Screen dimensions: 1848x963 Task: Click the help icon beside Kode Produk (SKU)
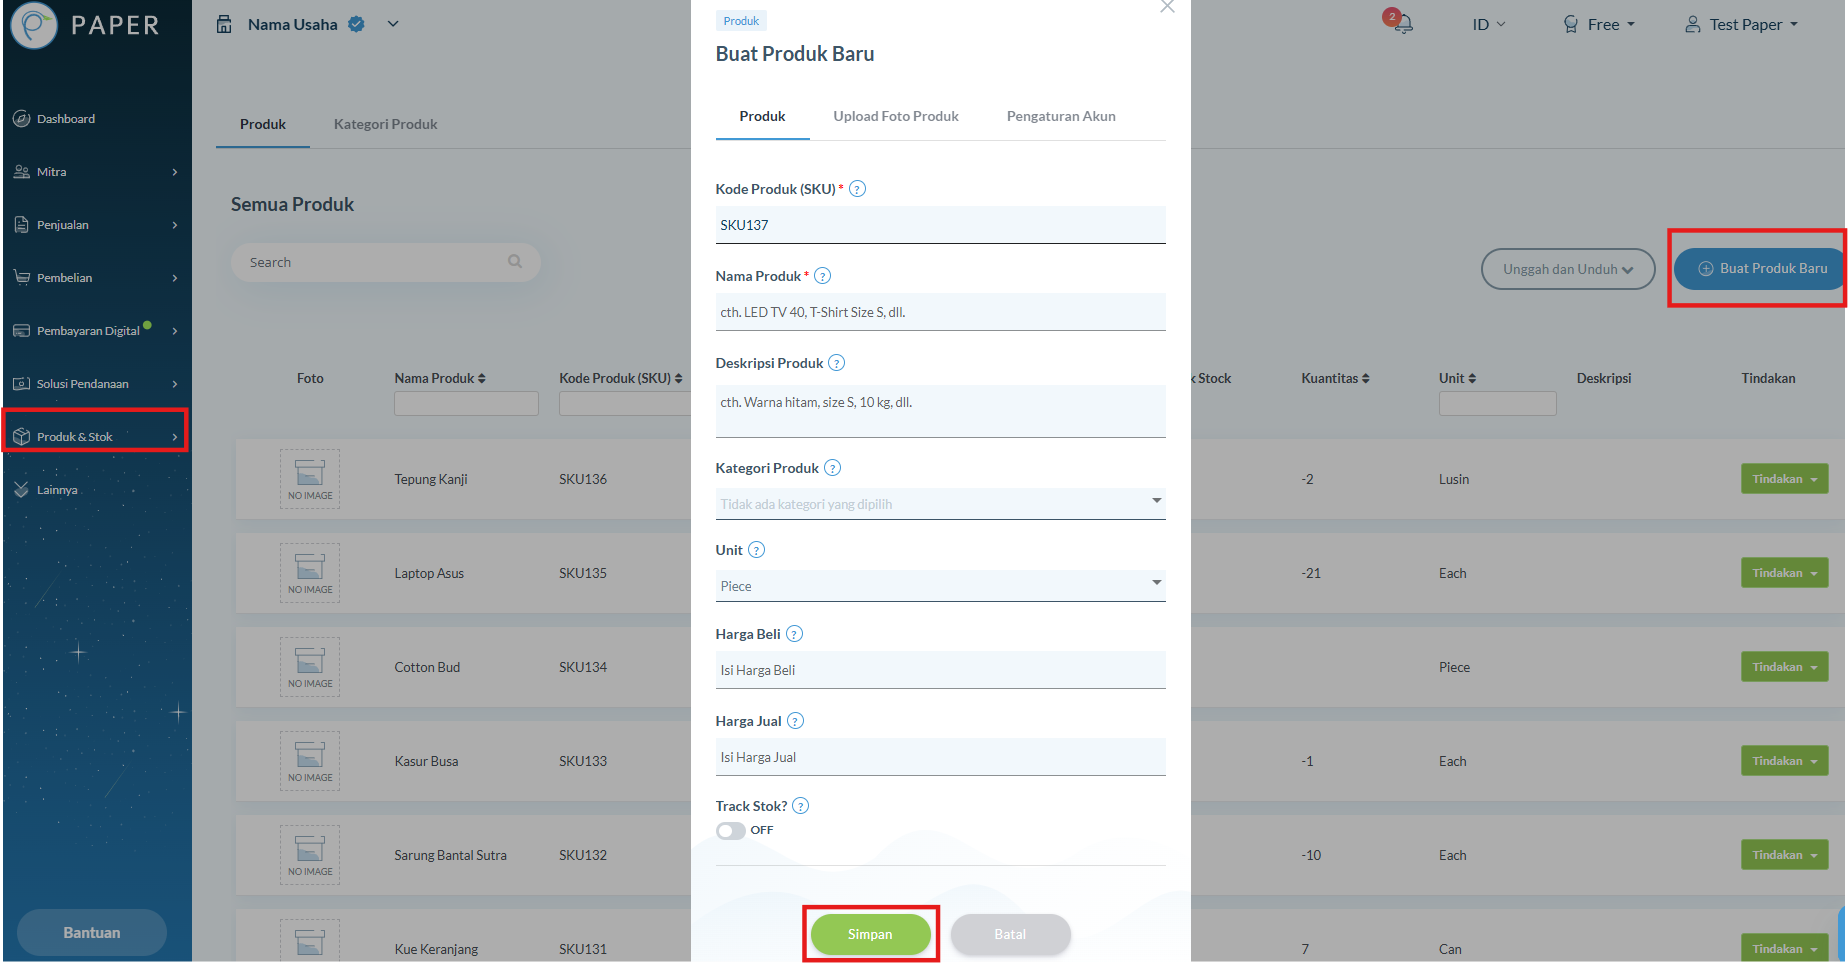point(857,189)
